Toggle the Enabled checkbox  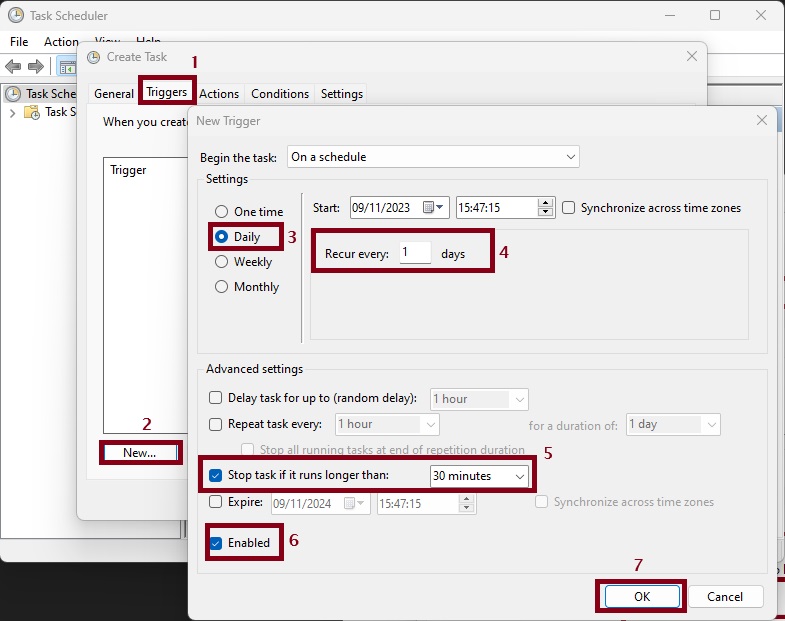(x=216, y=543)
